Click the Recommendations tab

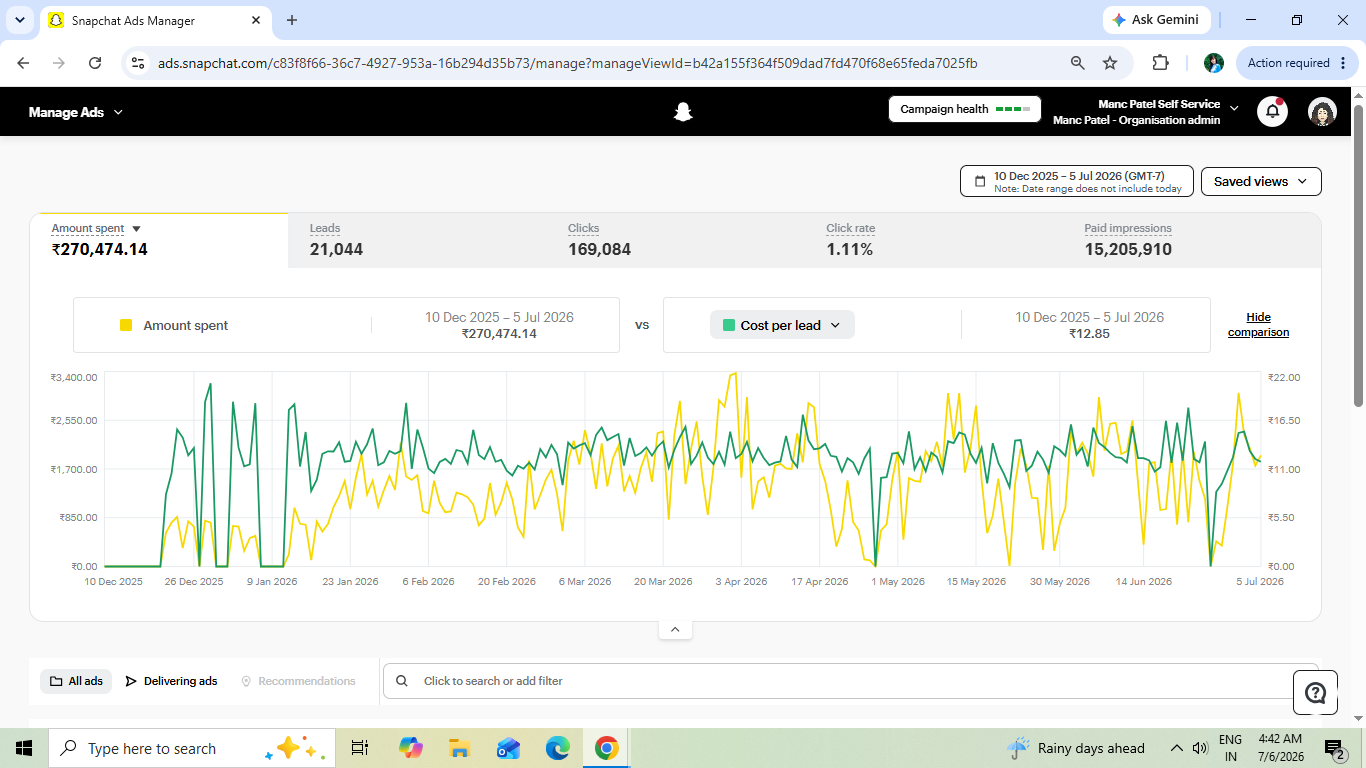298,681
